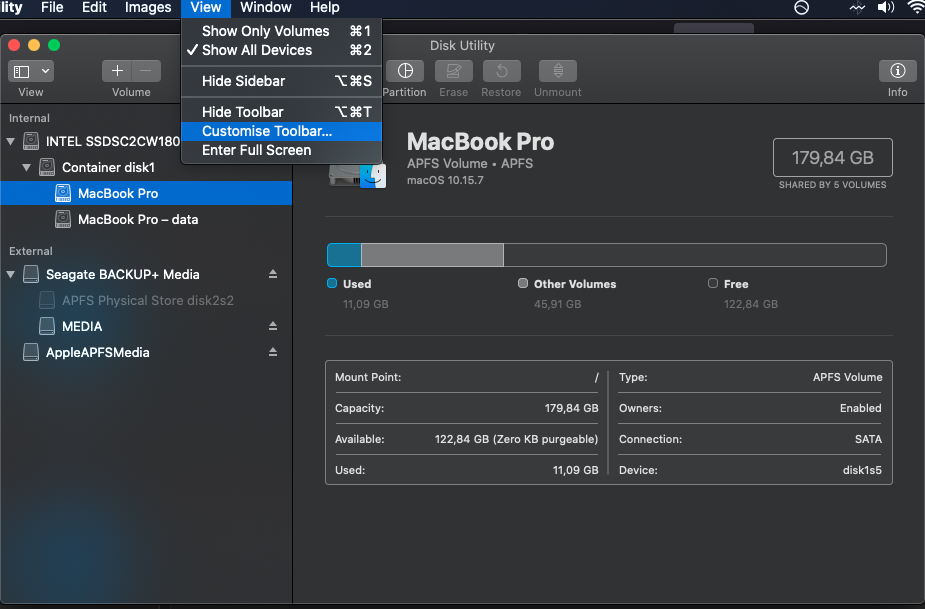Choose Hide Sidebar from View menu
925x609 pixels.
pyautogui.click(x=282, y=81)
